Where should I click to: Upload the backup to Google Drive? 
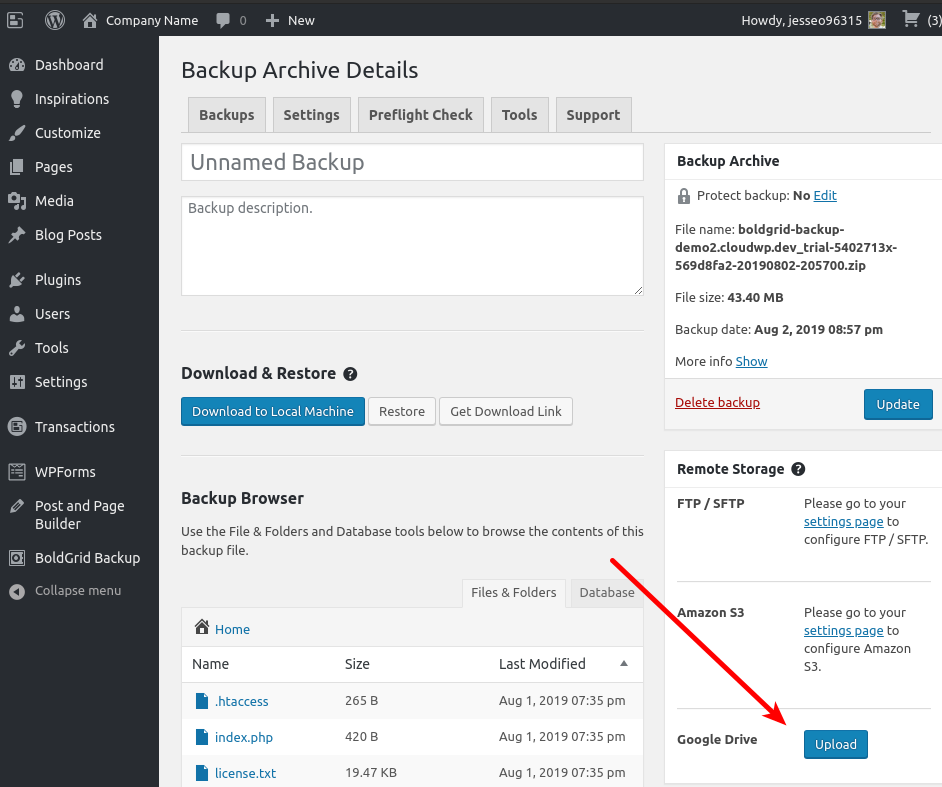(x=835, y=744)
